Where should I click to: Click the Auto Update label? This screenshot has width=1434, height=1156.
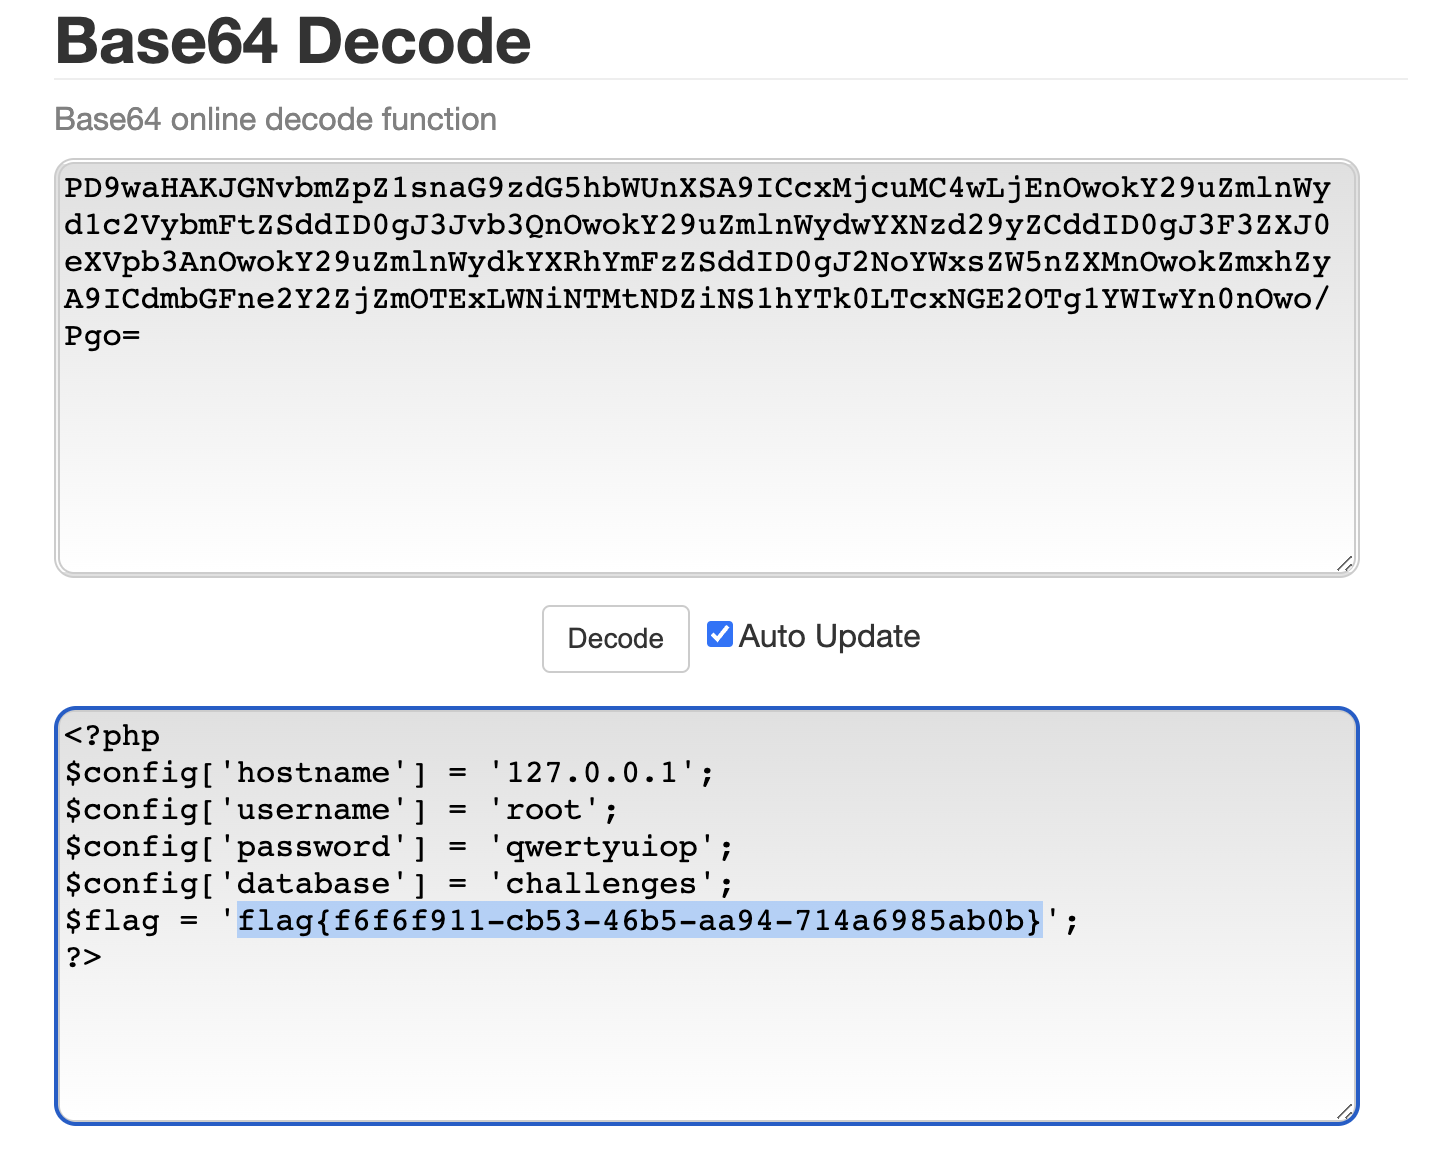click(x=829, y=636)
